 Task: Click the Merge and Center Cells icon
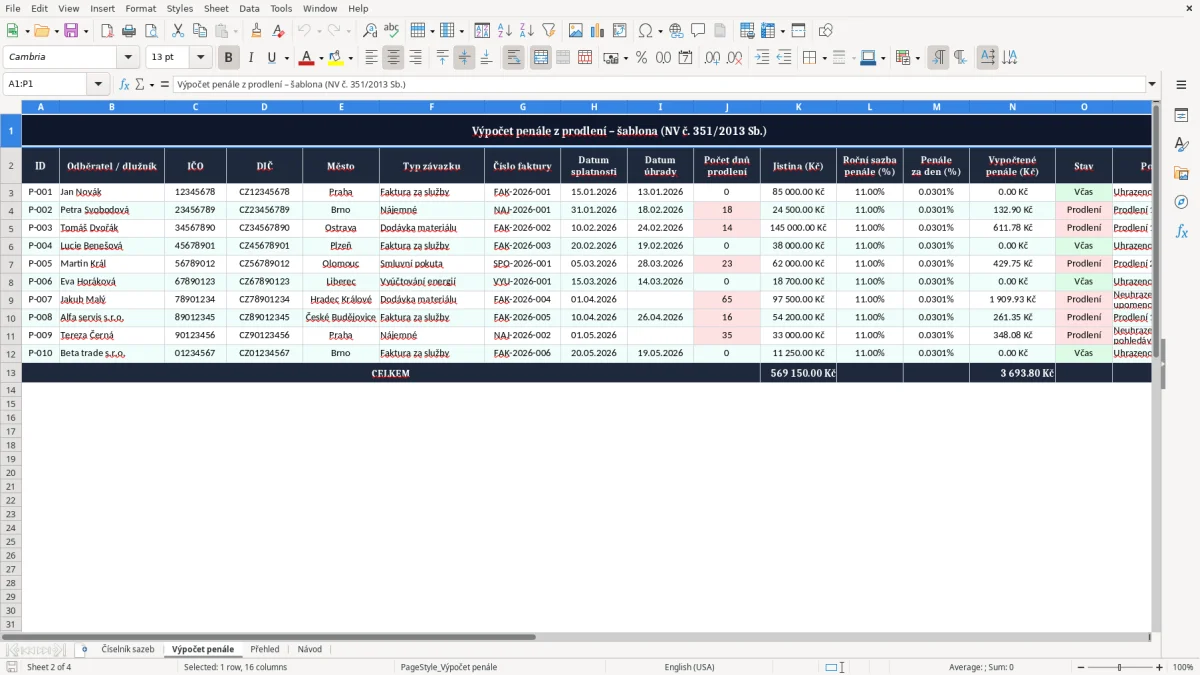(x=541, y=58)
